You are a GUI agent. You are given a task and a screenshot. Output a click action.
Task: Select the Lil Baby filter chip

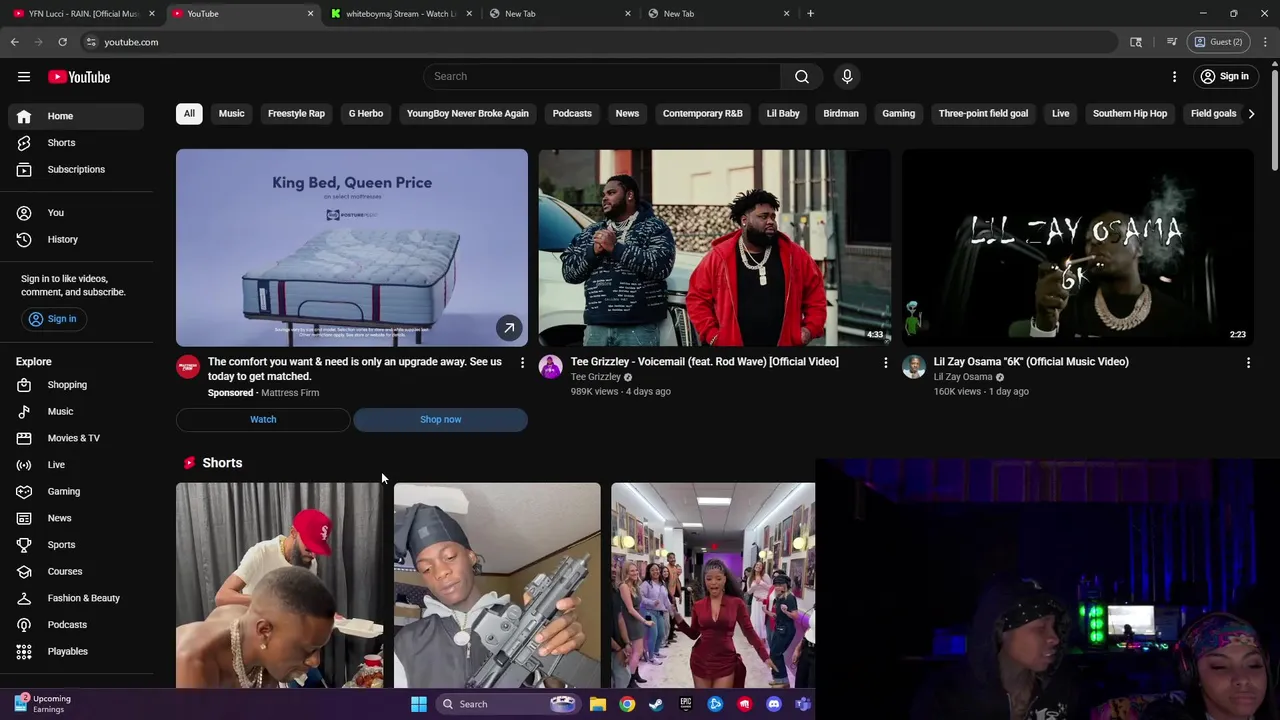click(783, 114)
